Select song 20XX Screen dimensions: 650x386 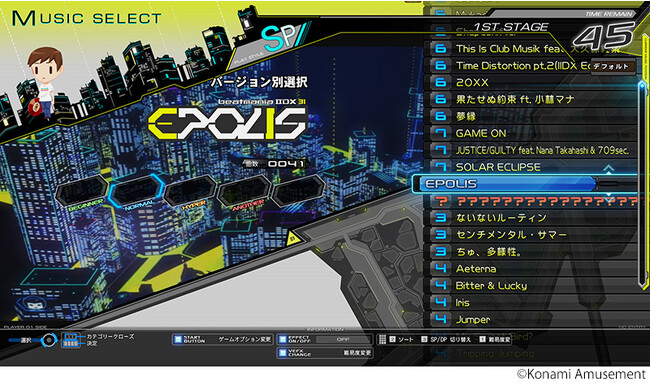[532, 83]
